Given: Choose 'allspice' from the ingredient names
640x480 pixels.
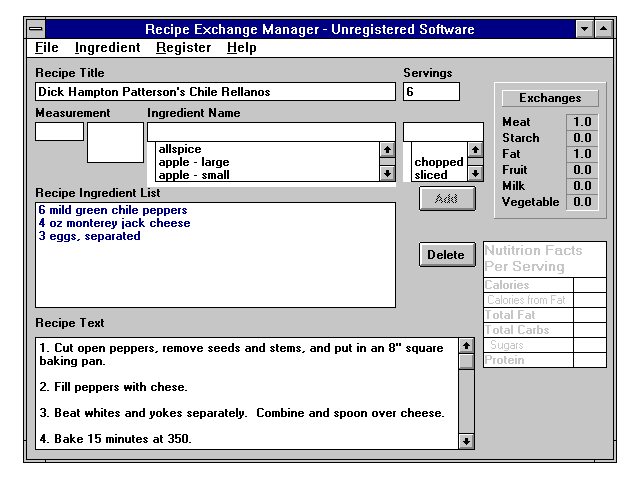Looking at the screenshot, I should (x=180, y=149).
